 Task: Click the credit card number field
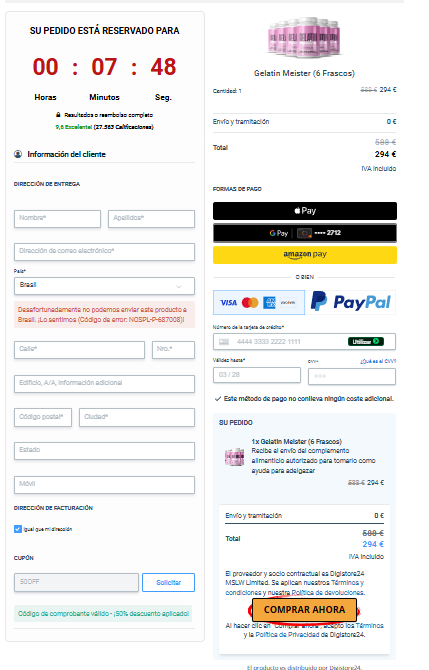[x=304, y=341]
